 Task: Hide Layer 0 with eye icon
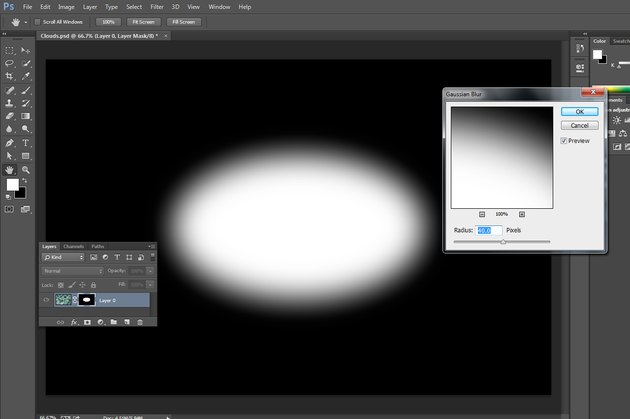tap(46, 300)
